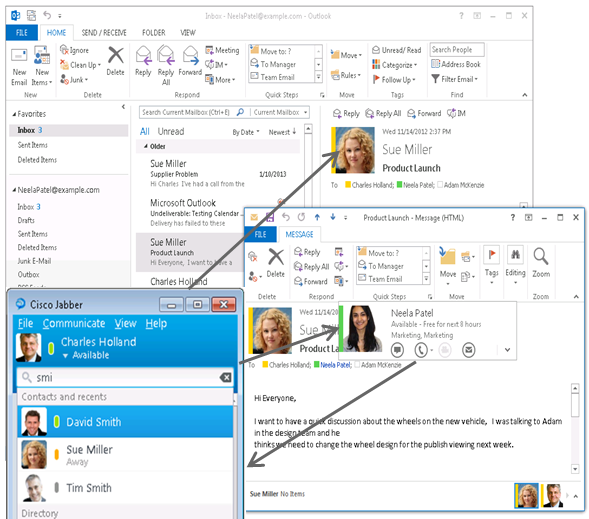Click Reply in main Outlook Respond group

click(x=143, y=62)
